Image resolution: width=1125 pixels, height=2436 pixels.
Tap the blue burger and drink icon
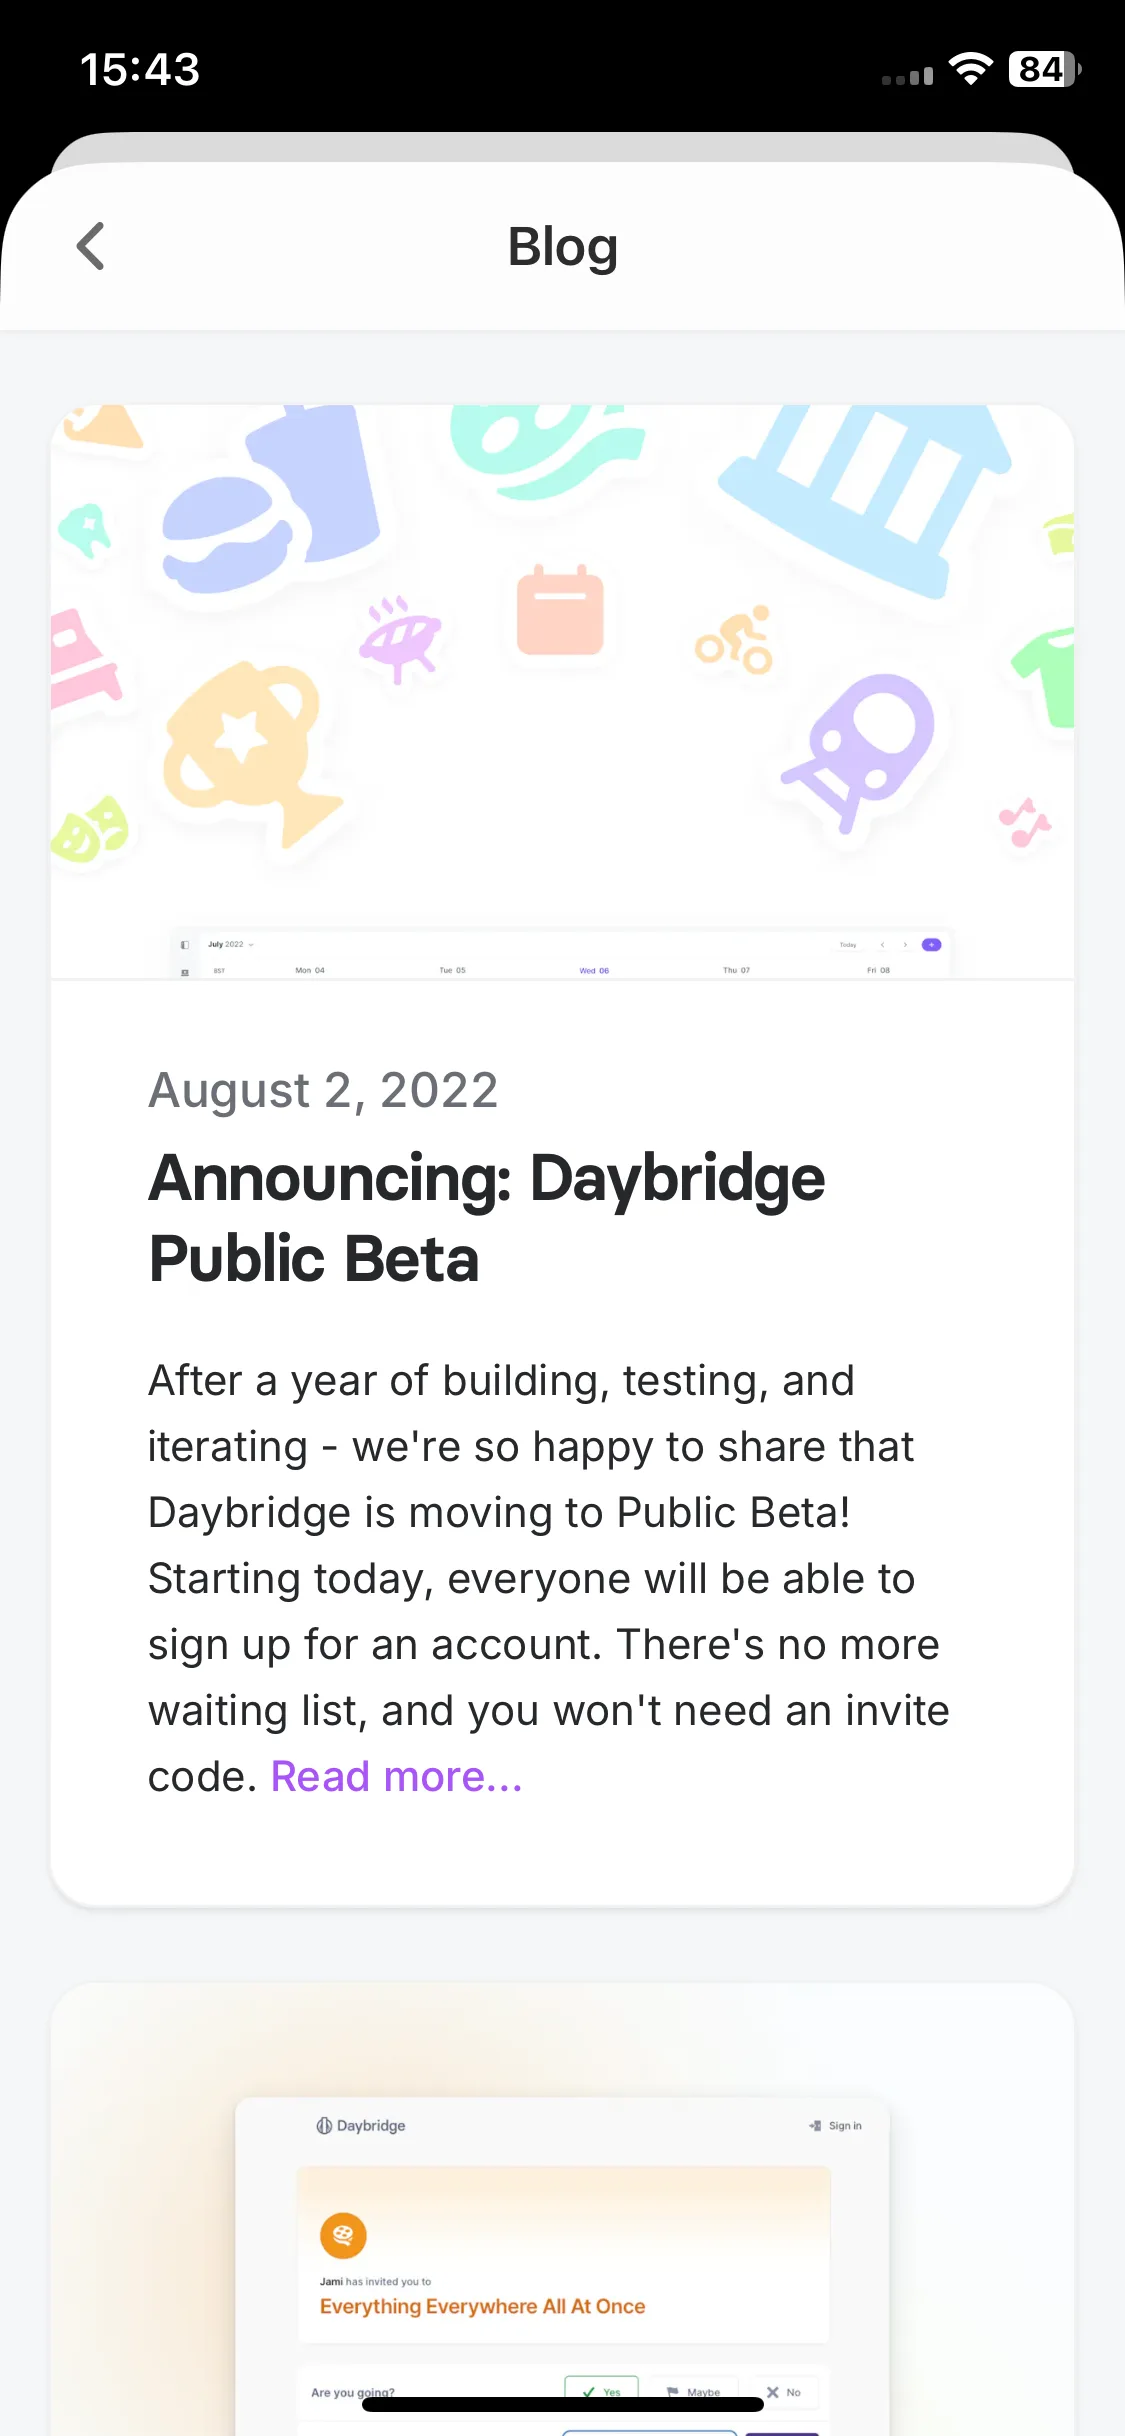click(x=270, y=500)
